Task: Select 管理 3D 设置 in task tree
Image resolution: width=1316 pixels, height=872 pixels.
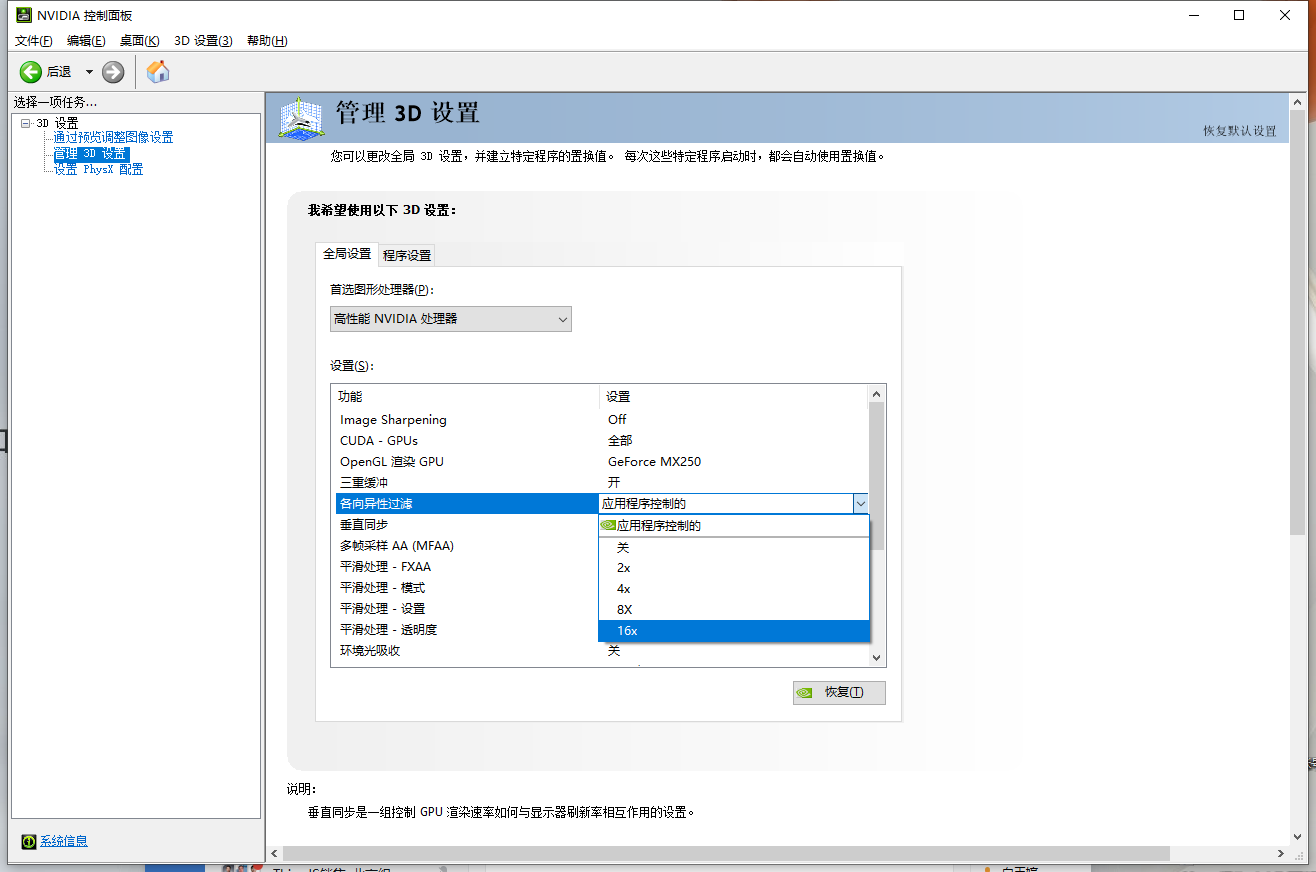Action: click(91, 154)
